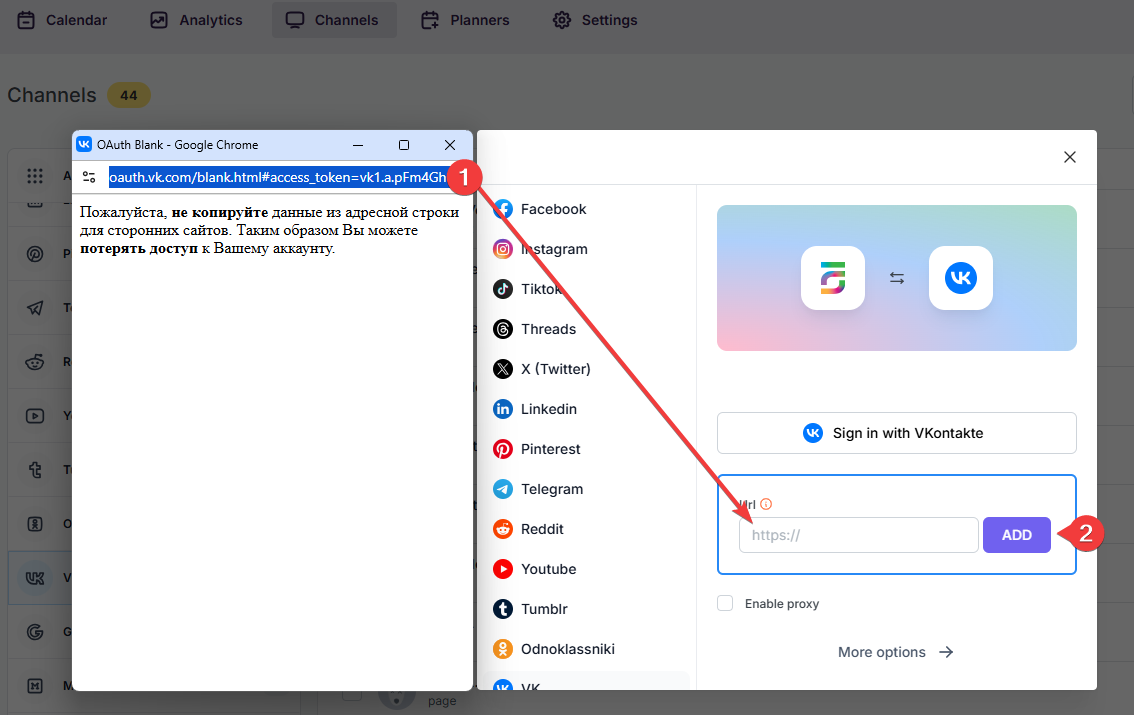Select the oauth.vk.com address bar URL
Image resolution: width=1134 pixels, height=715 pixels.
(x=278, y=177)
